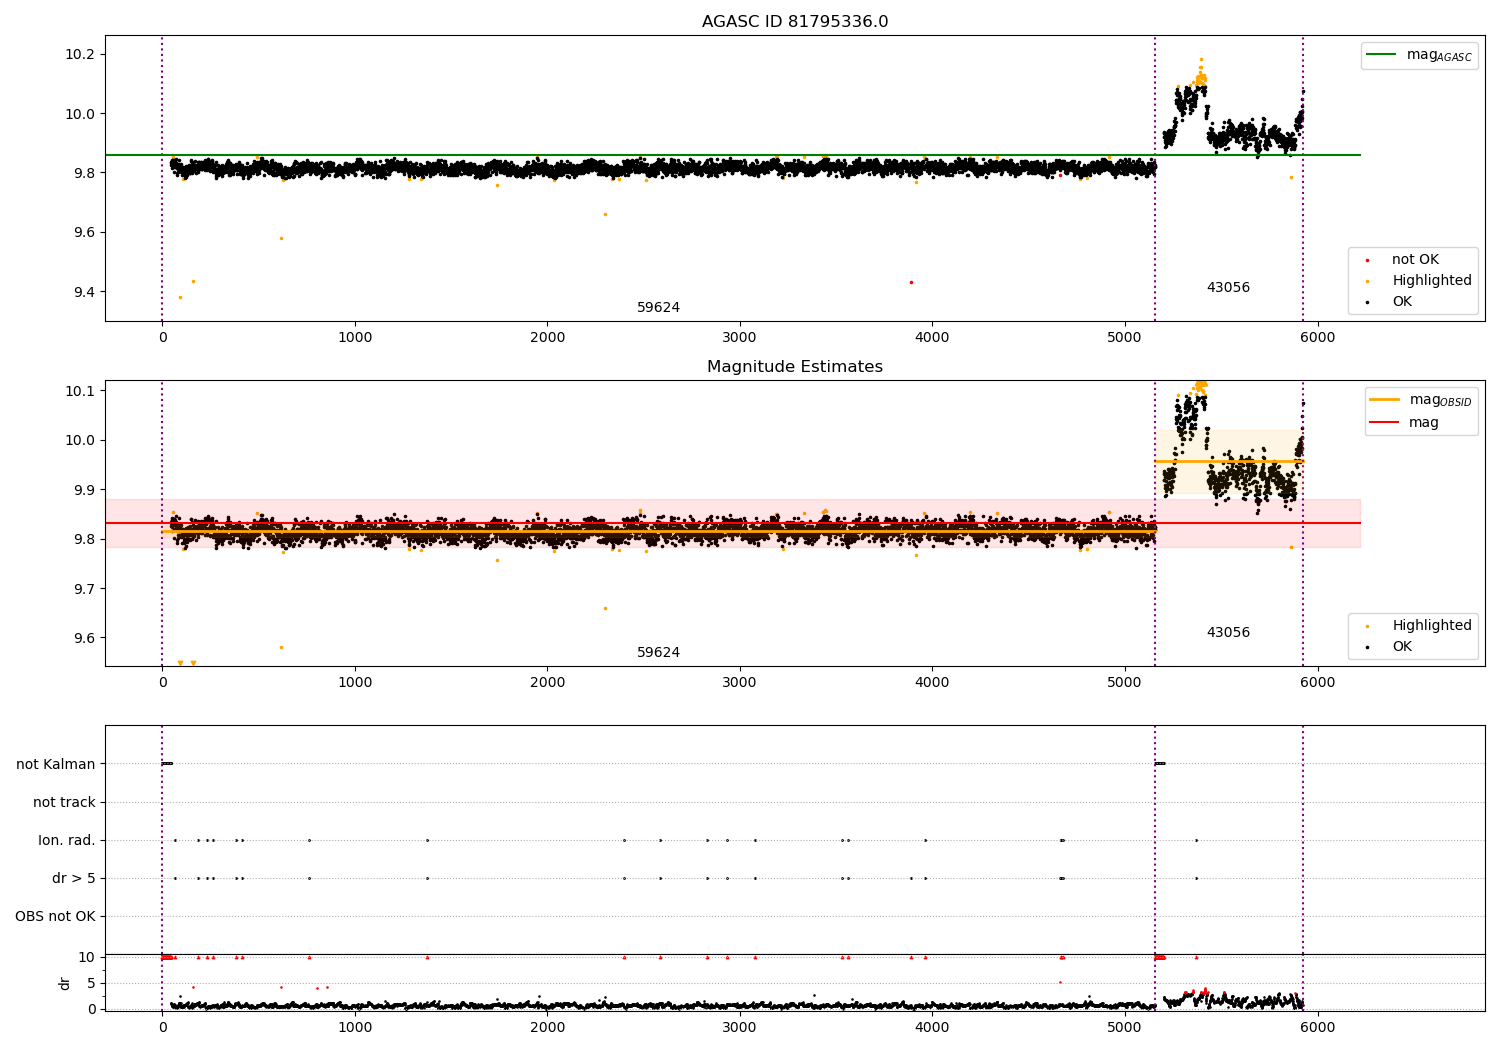Click "not OK" legend entry in top plot
The width and height of the screenshot is (1500, 1050).
coord(1414,260)
